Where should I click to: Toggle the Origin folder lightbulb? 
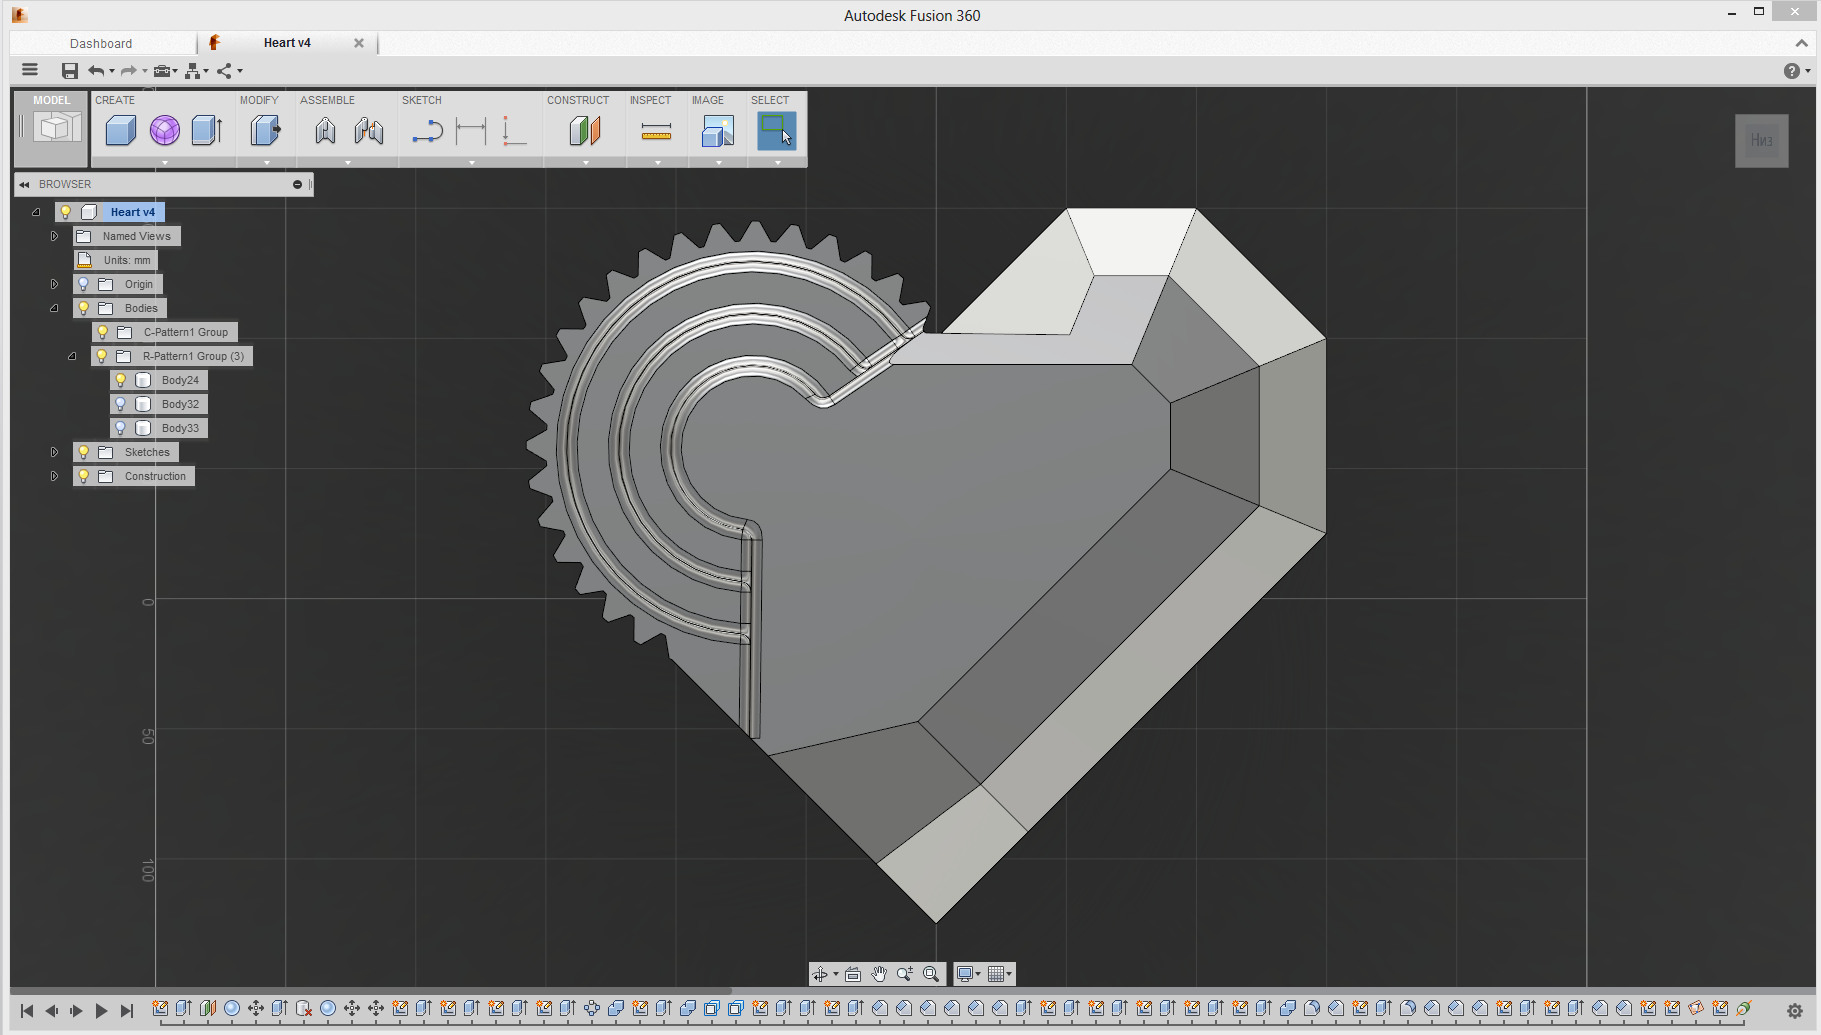point(84,284)
